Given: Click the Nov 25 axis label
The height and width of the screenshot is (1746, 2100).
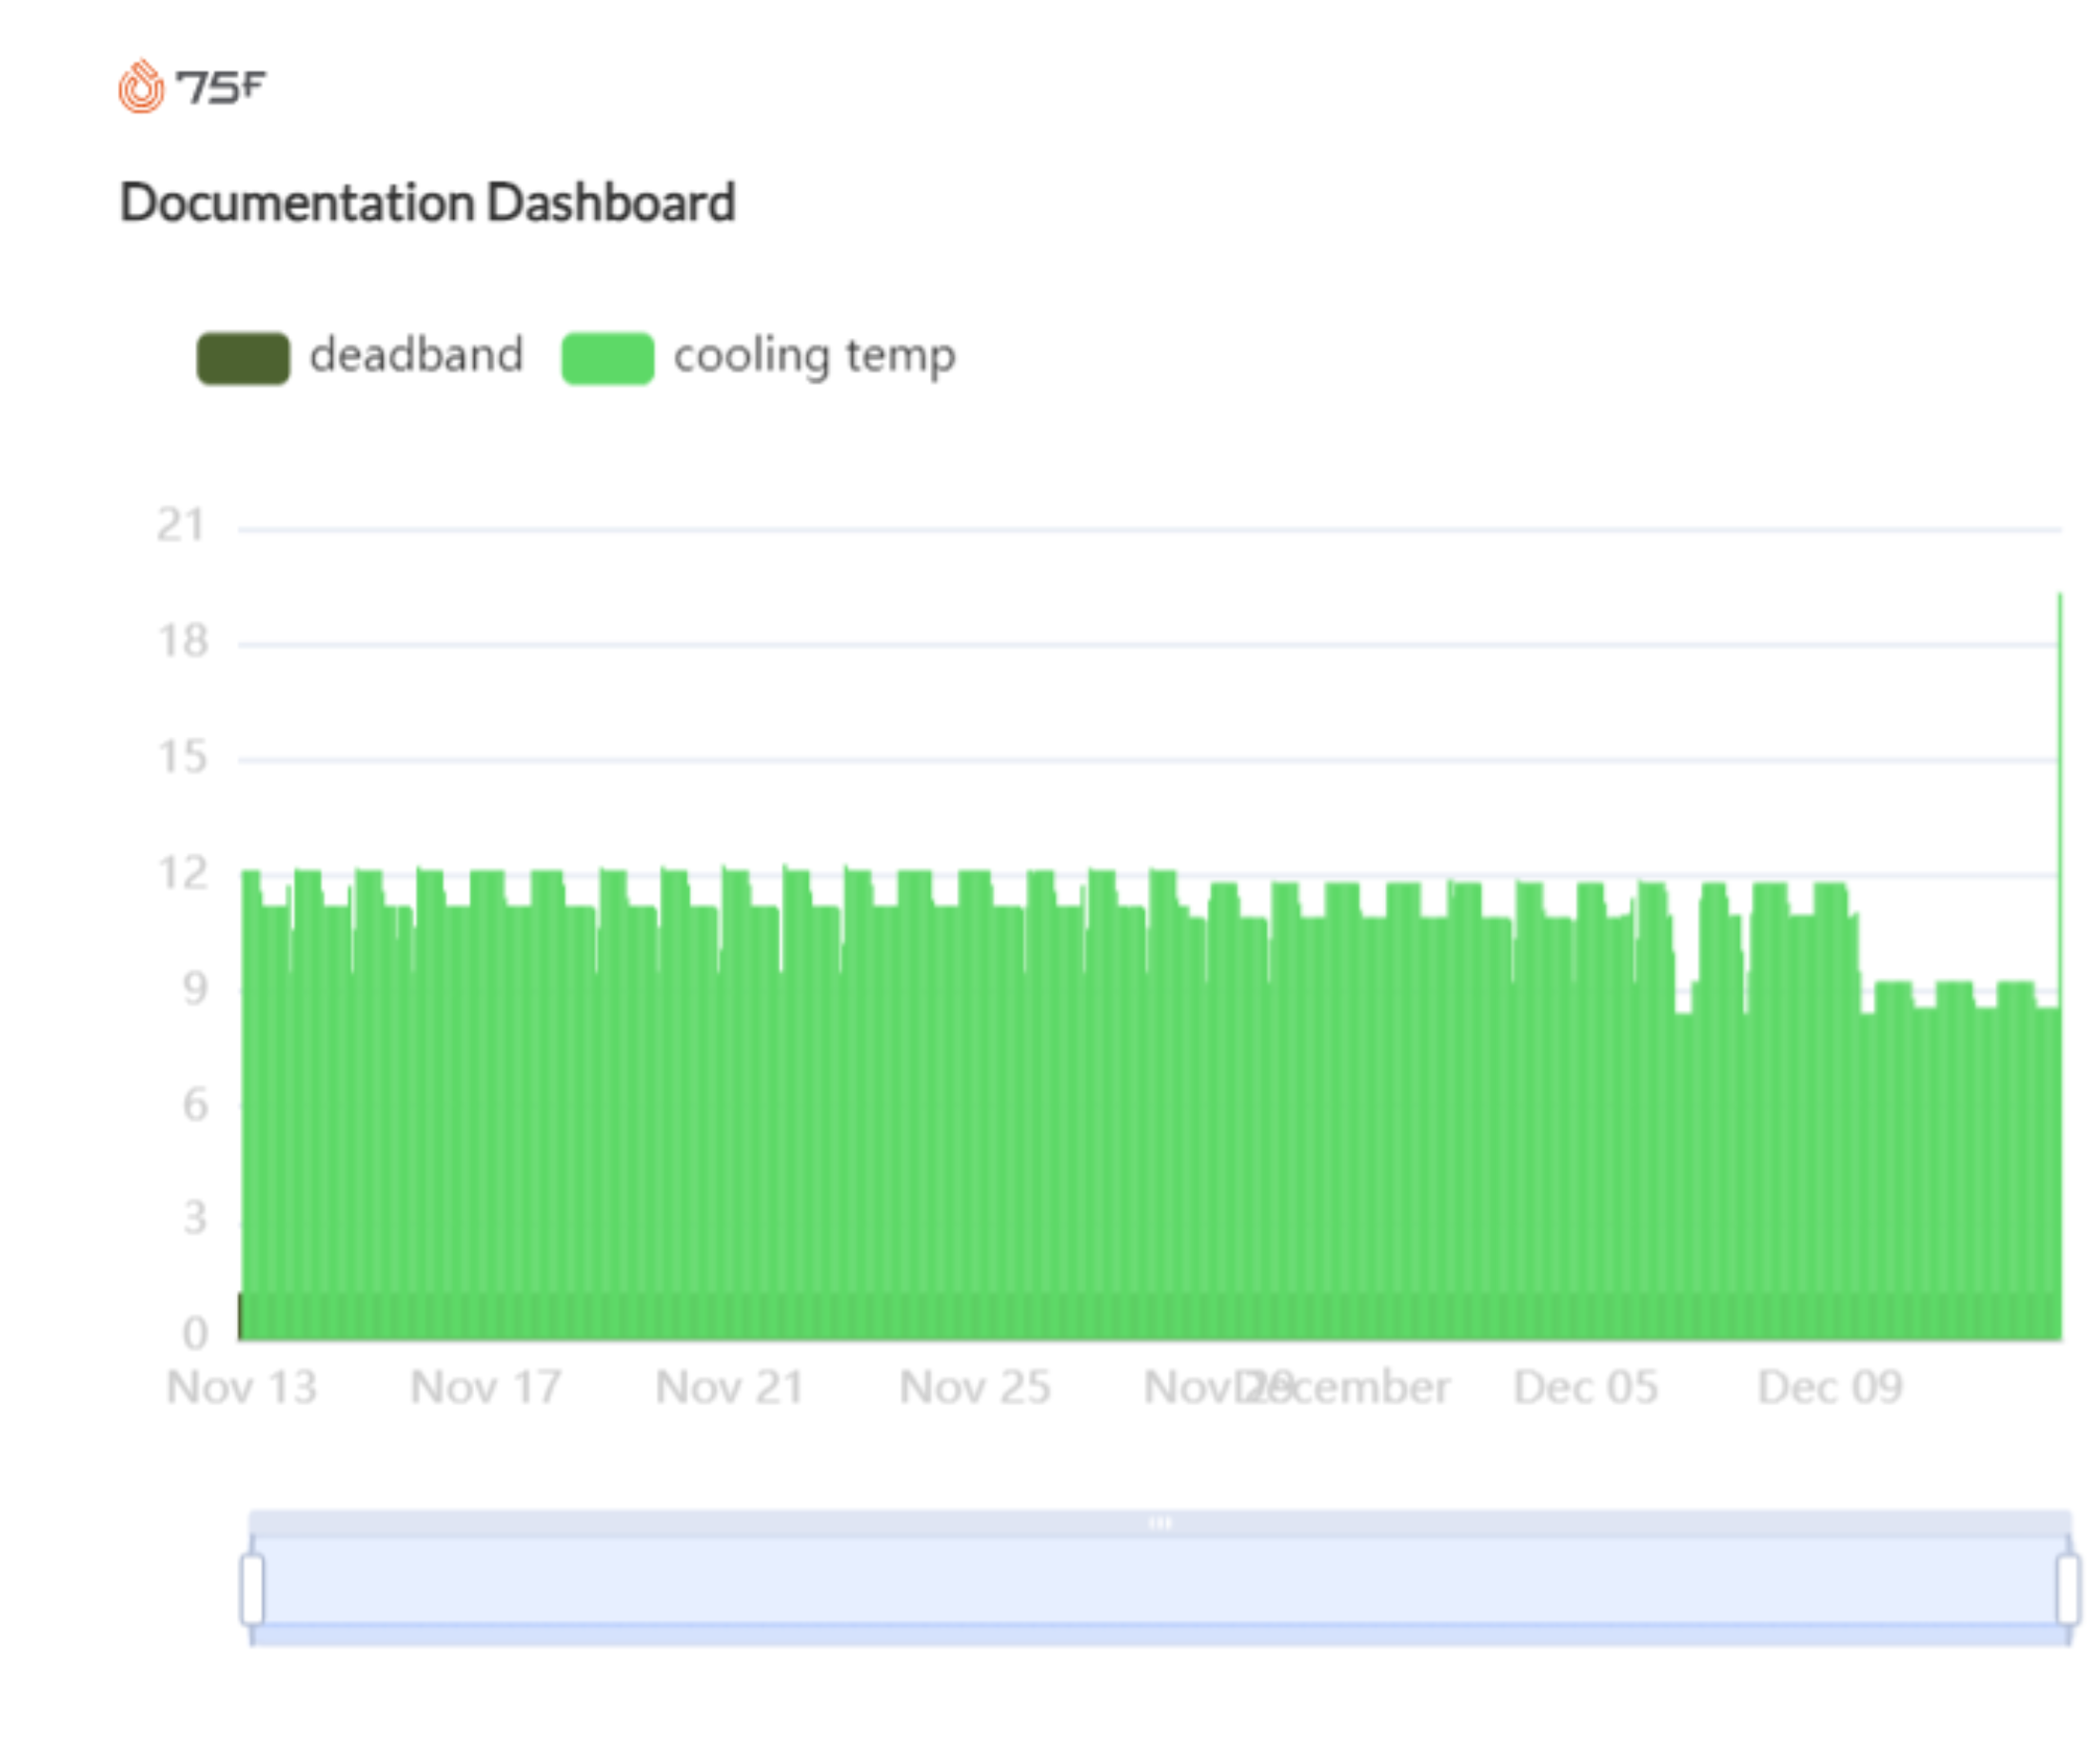Looking at the screenshot, I should 975,1388.
